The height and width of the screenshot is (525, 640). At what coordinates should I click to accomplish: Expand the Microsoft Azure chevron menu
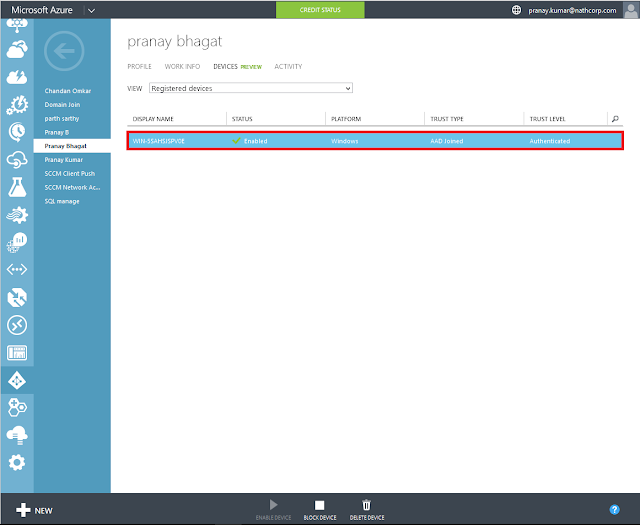point(91,11)
